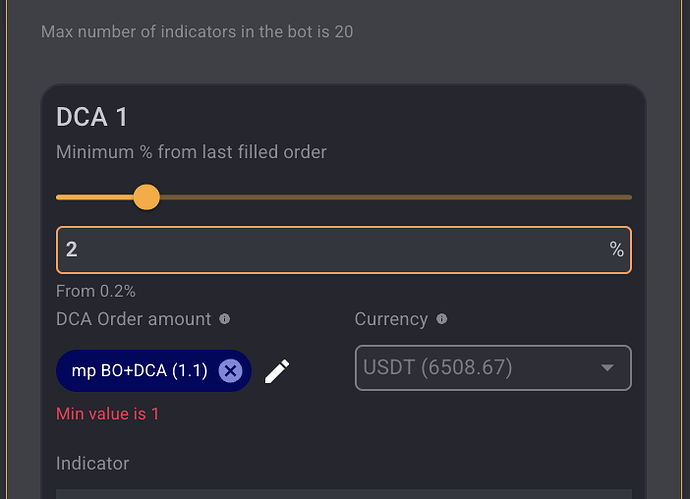Image resolution: width=690 pixels, height=499 pixels.
Task: Expand the Currency dropdown arrow
Action: pyautogui.click(x=607, y=367)
